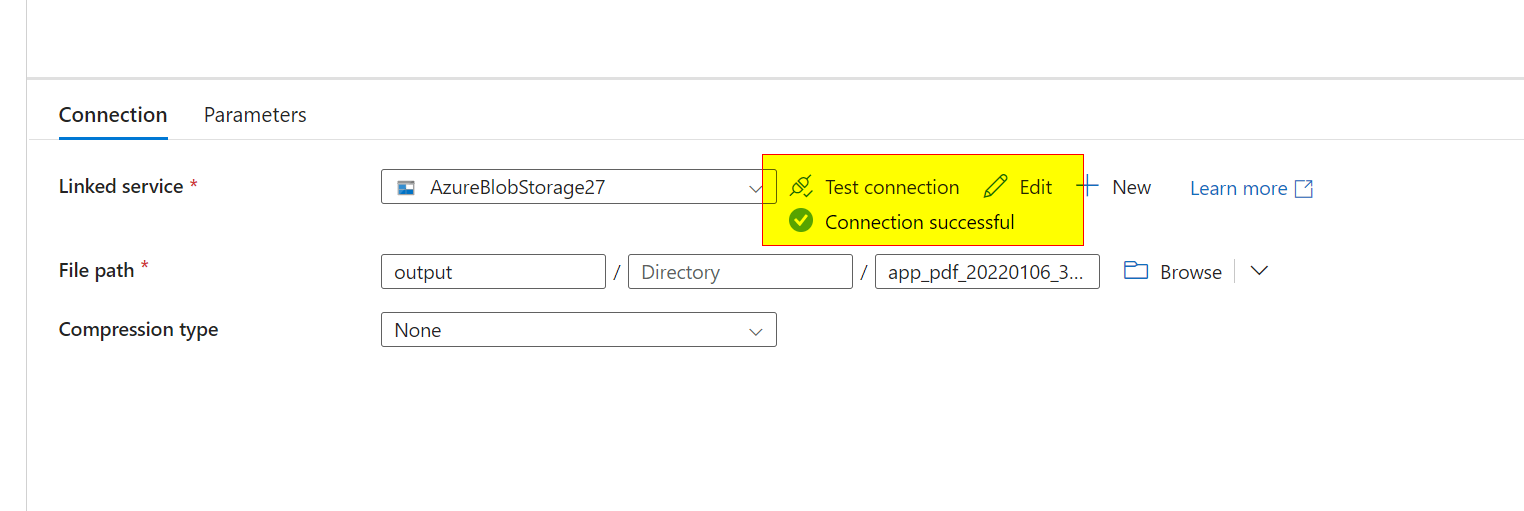The image size is (1524, 511).
Task: Click the Directory input field
Action: pyautogui.click(x=740, y=272)
